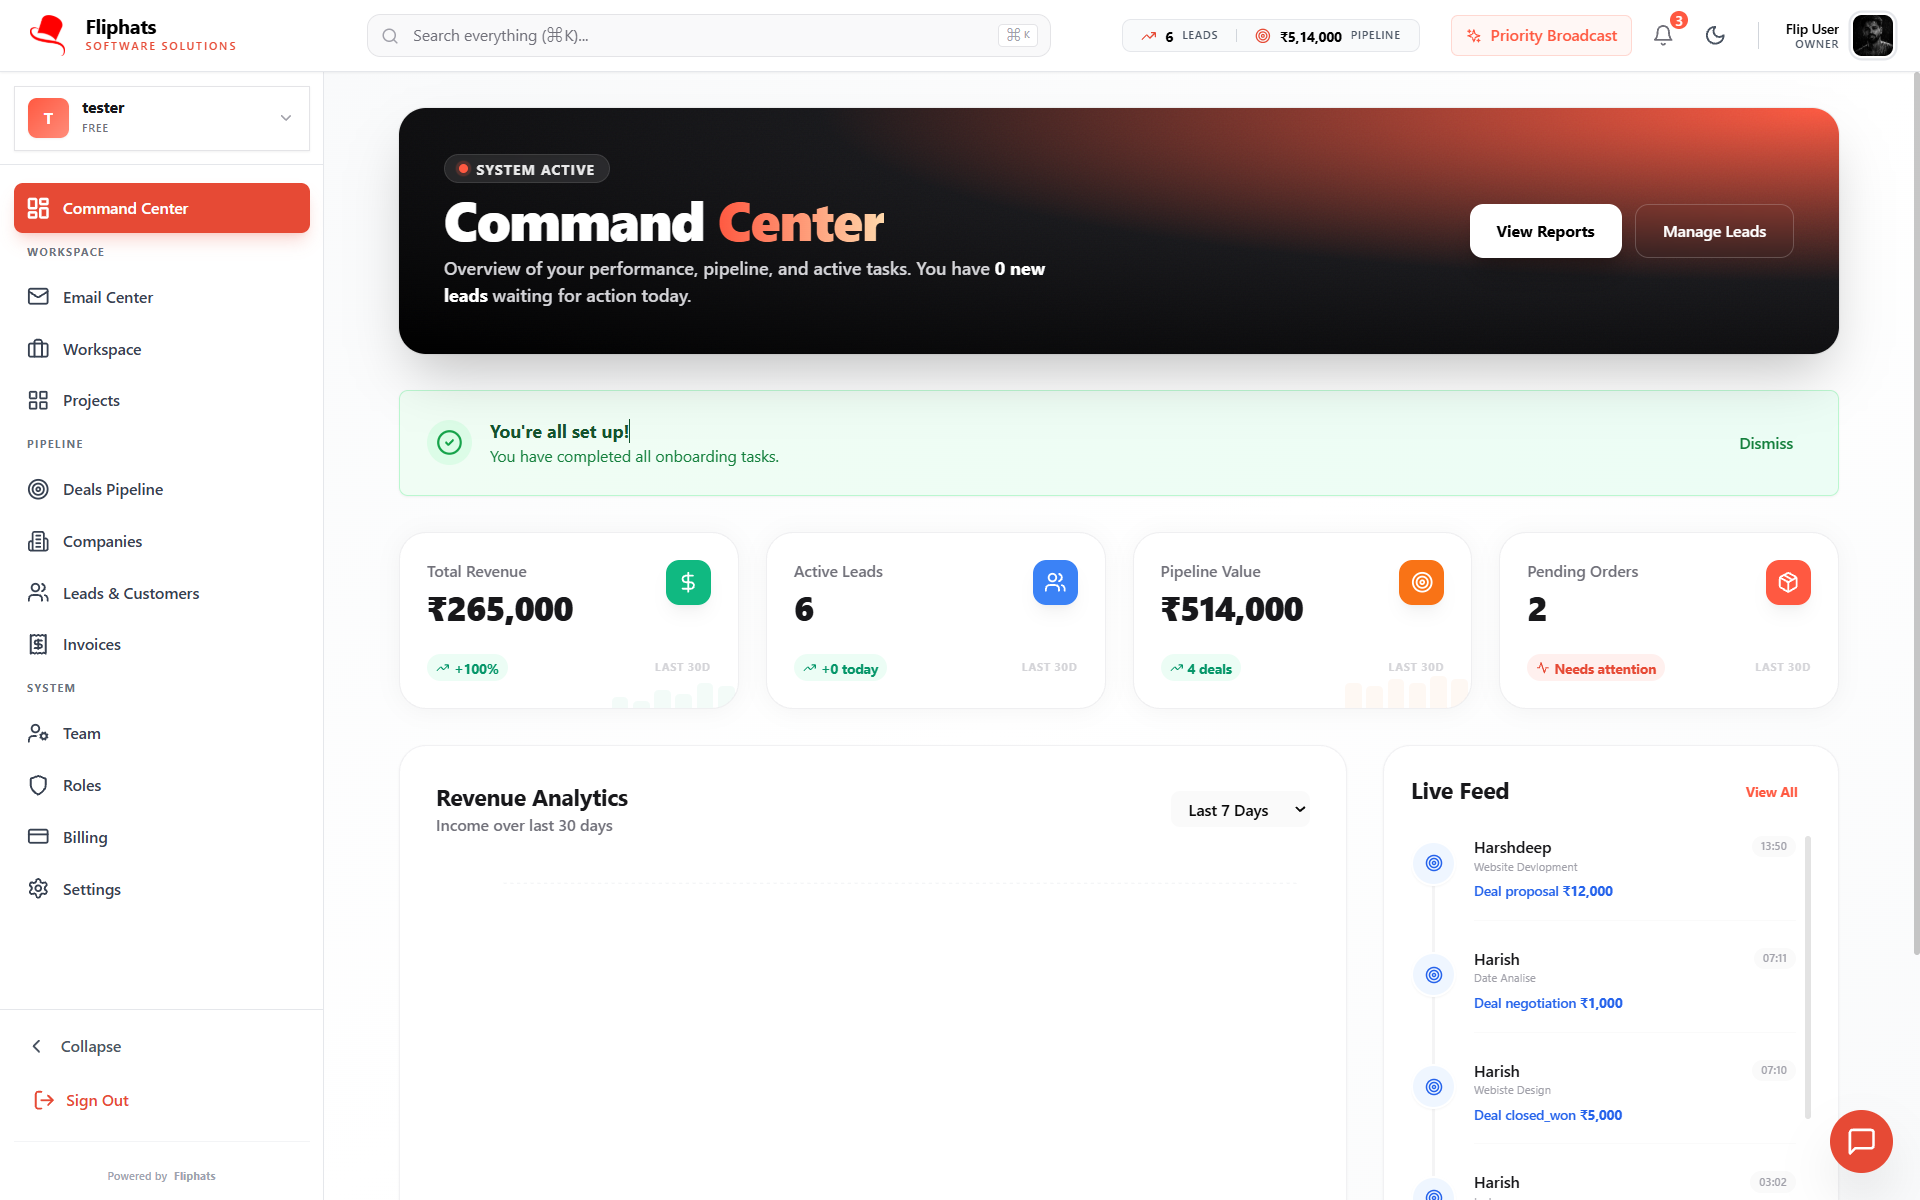Click the Fliphats logo icon
Screen dimensions: 1920x1200
pos(47,35)
